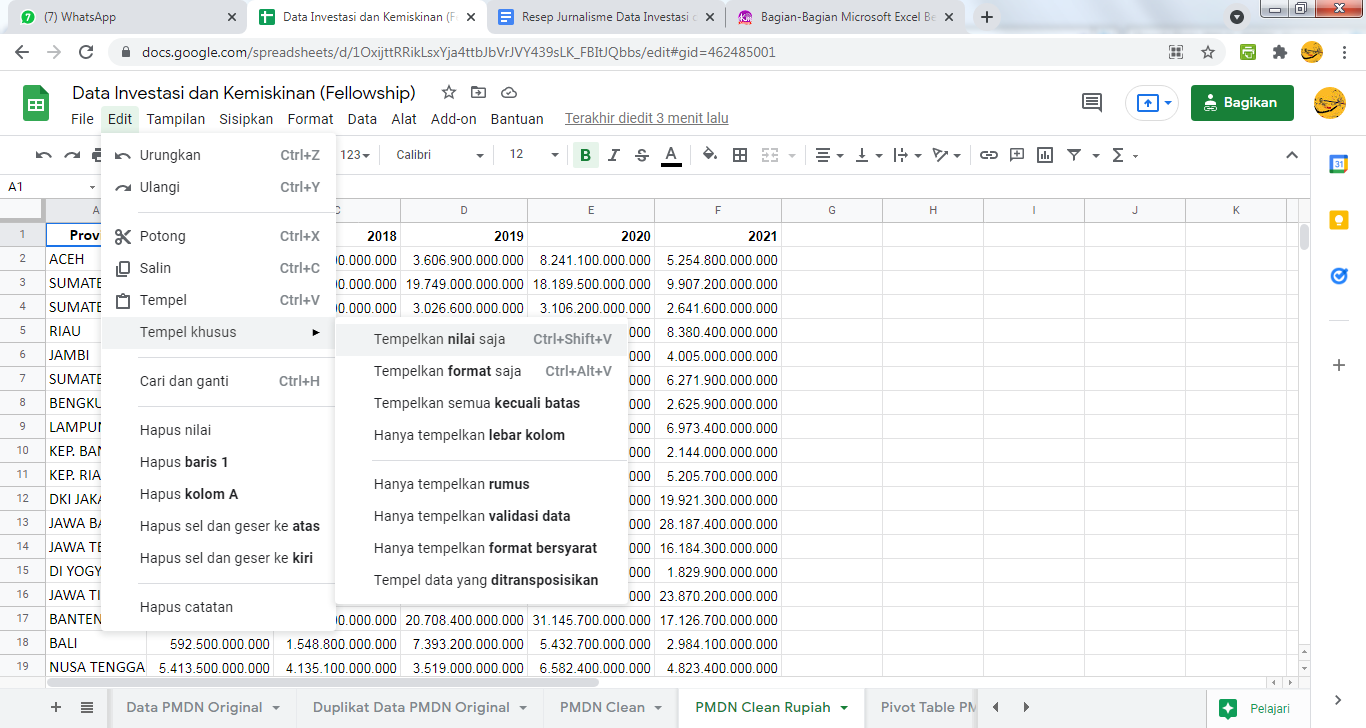The width and height of the screenshot is (1366, 728).
Task: Star this spreadsheet document
Action: tap(449, 93)
